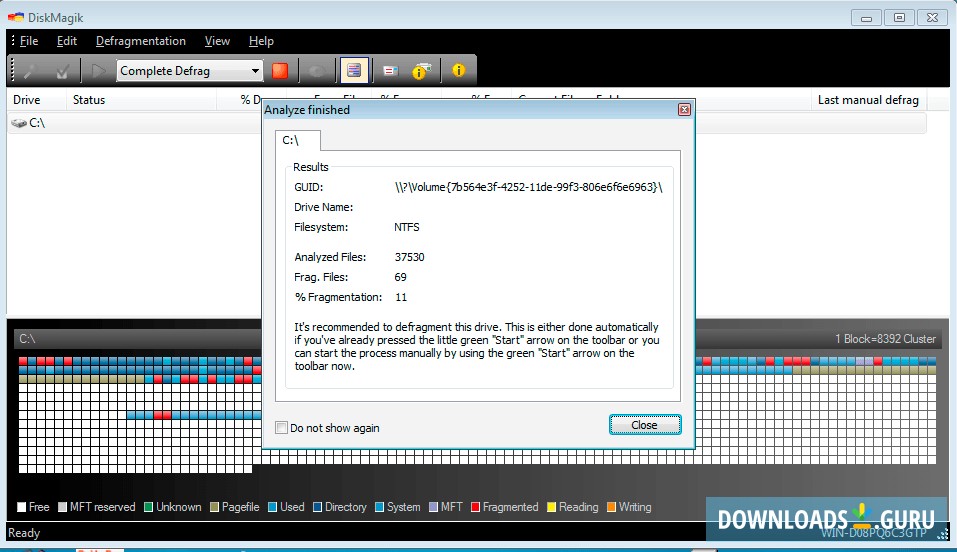Click the red-blue message card toolbar icon

[x=390, y=71]
